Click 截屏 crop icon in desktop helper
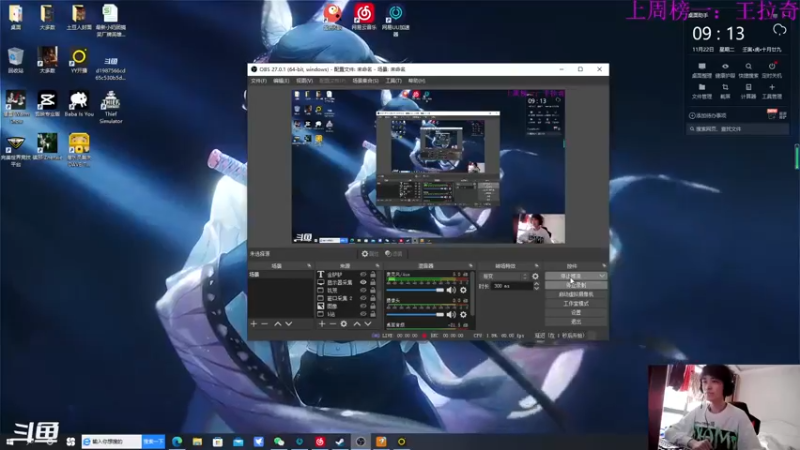Screen dimensions: 800x450 tap(725, 88)
